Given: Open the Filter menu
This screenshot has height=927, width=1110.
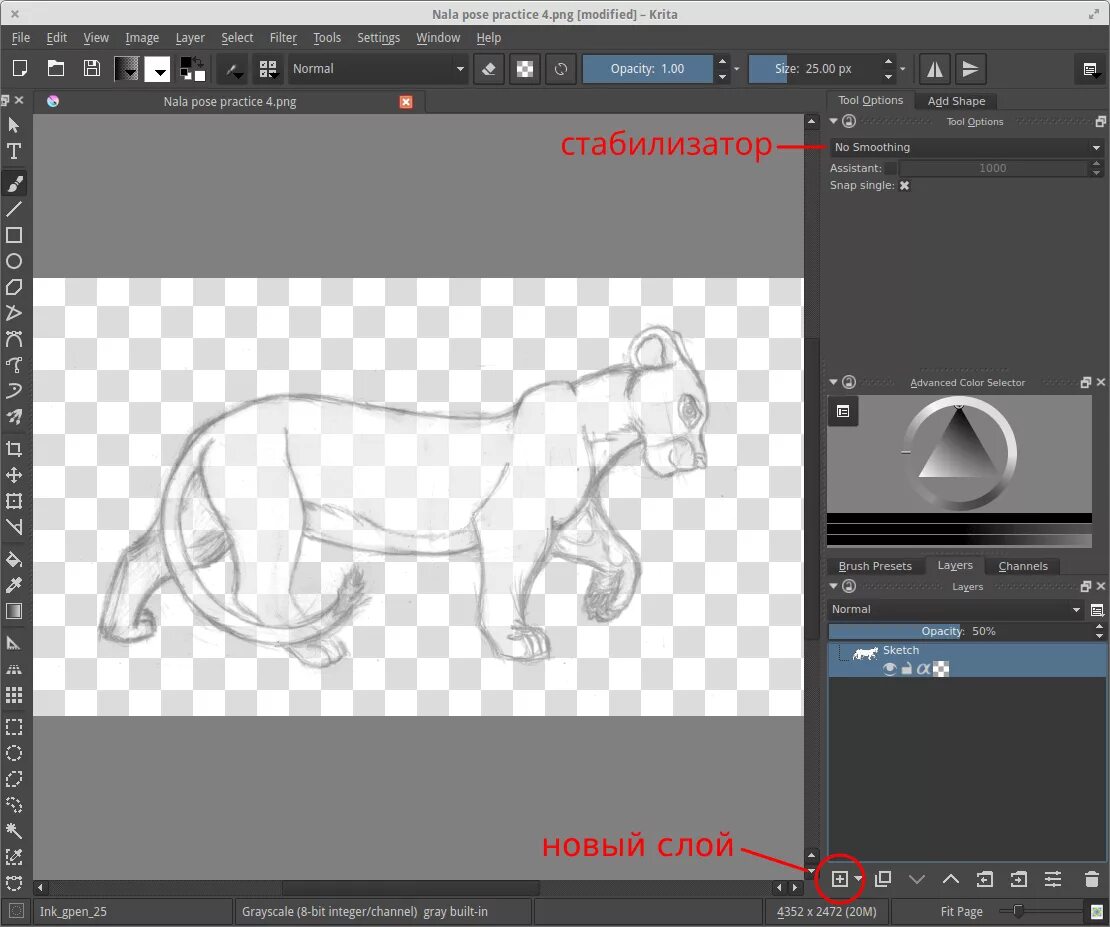Looking at the screenshot, I should [x=283, y=38].
